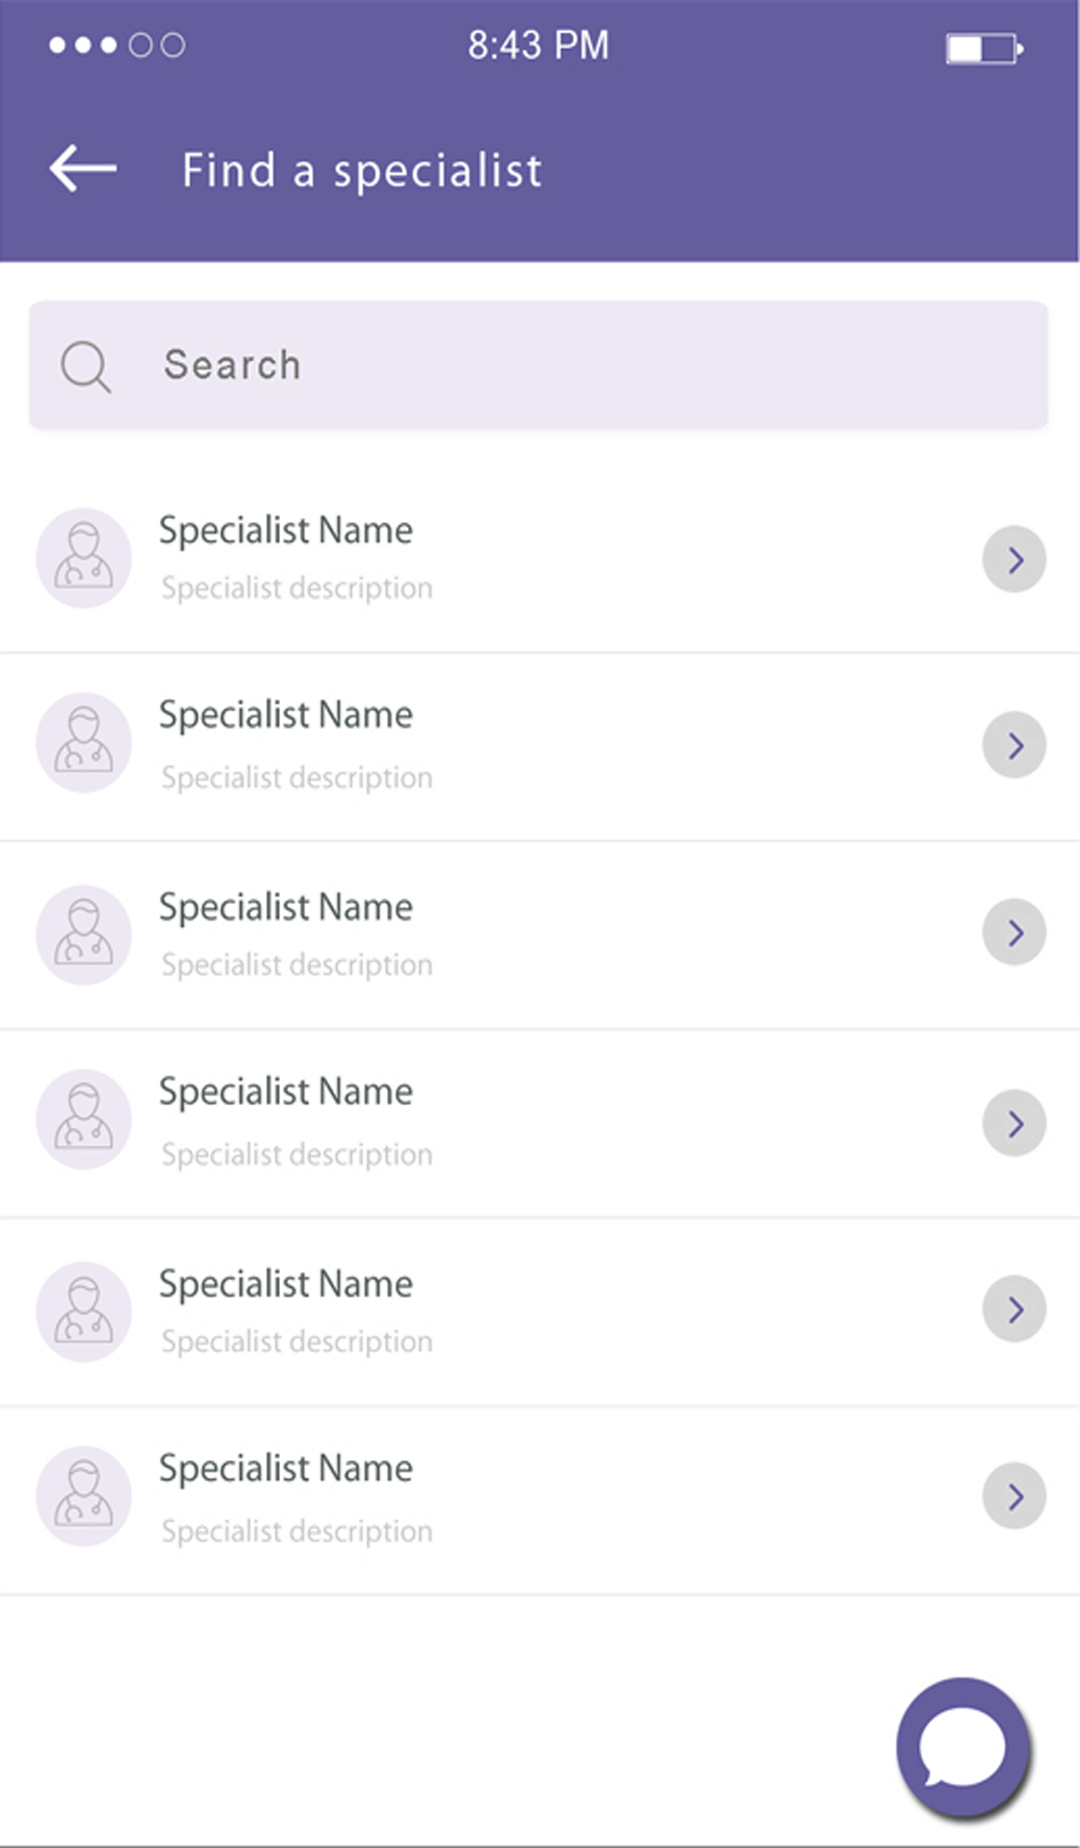Tap the second specialist's doctor avatar
This screenshot has height=1848, width=1080.
(x=84, y=743)
